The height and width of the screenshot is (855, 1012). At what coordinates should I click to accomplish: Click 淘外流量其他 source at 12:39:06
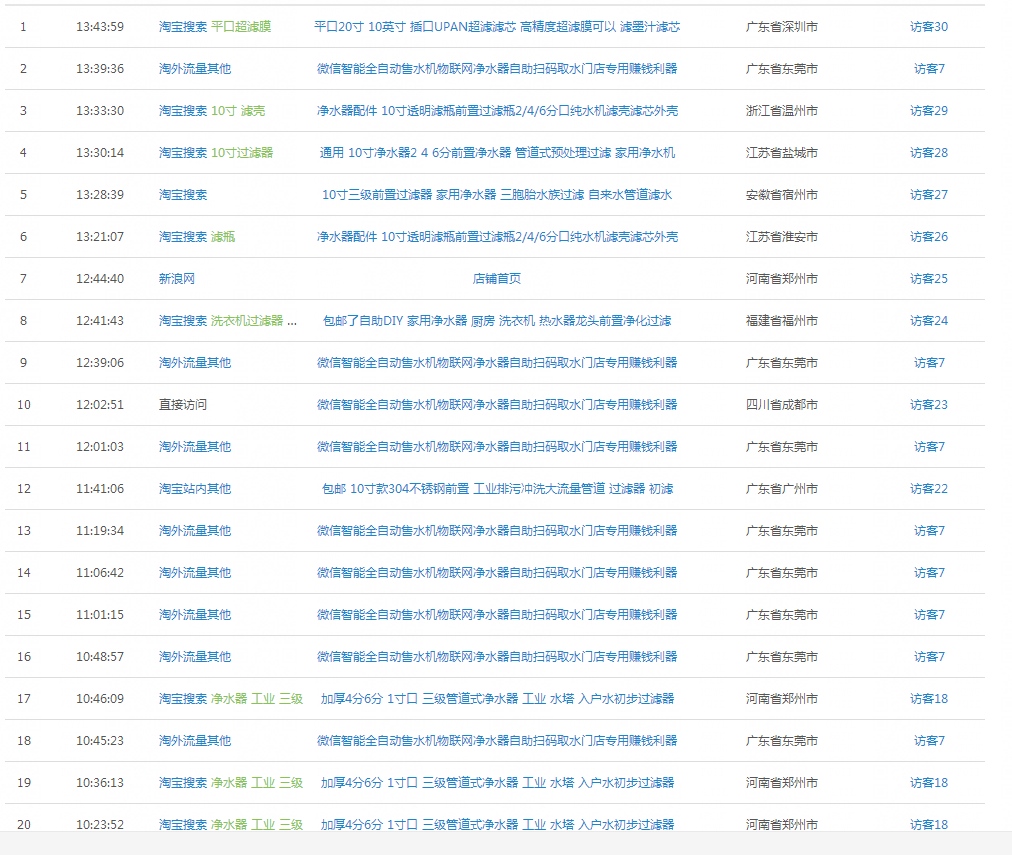click(195, 362)
